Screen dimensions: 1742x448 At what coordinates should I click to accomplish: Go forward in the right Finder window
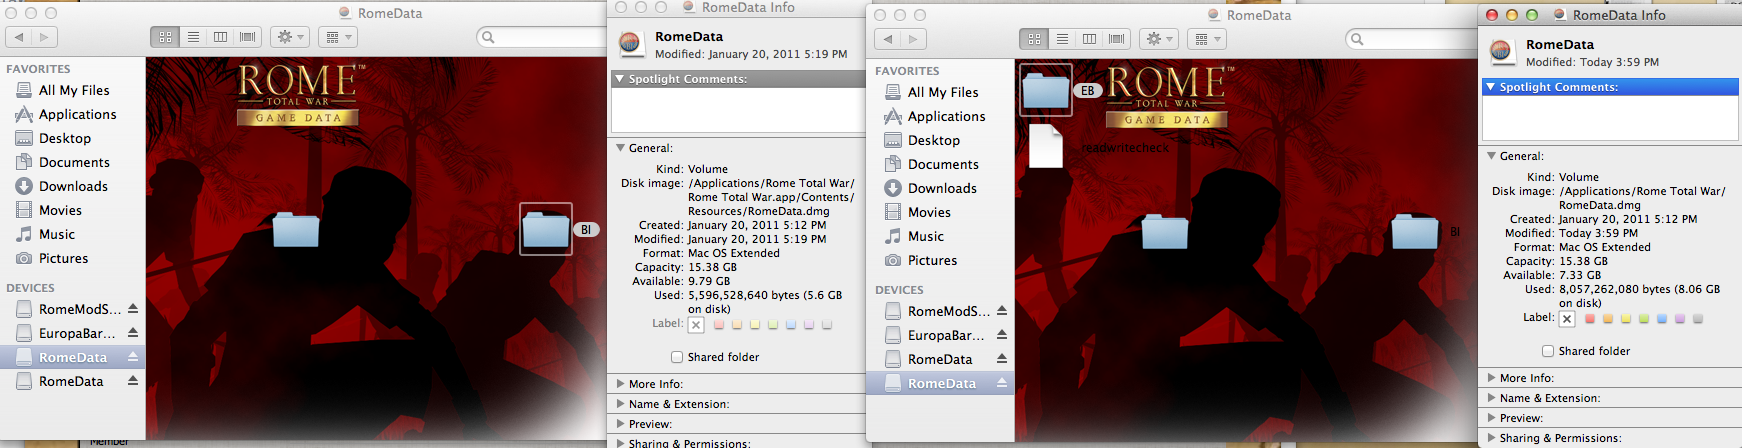[913, 39]
